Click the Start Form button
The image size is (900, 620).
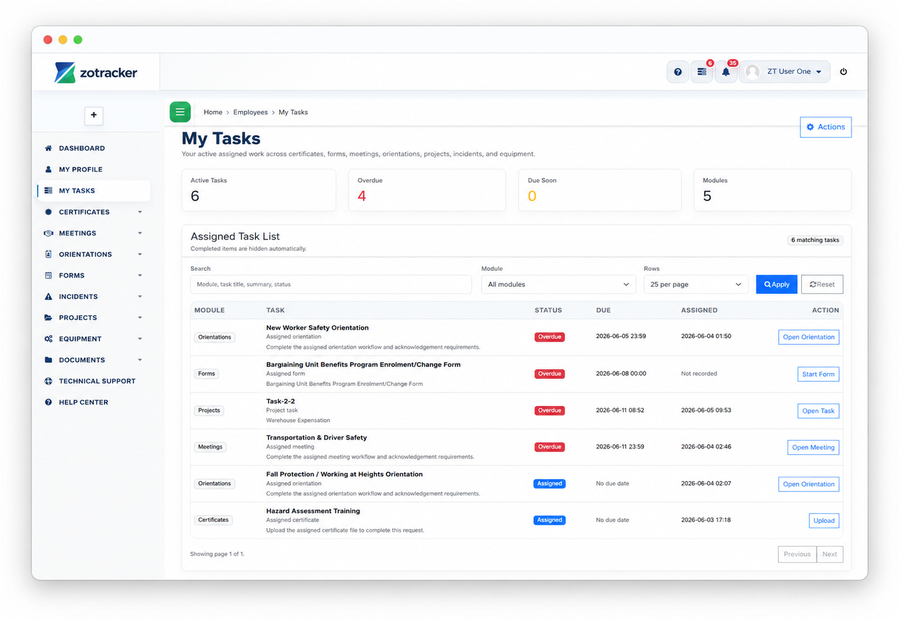coord(818,374)
